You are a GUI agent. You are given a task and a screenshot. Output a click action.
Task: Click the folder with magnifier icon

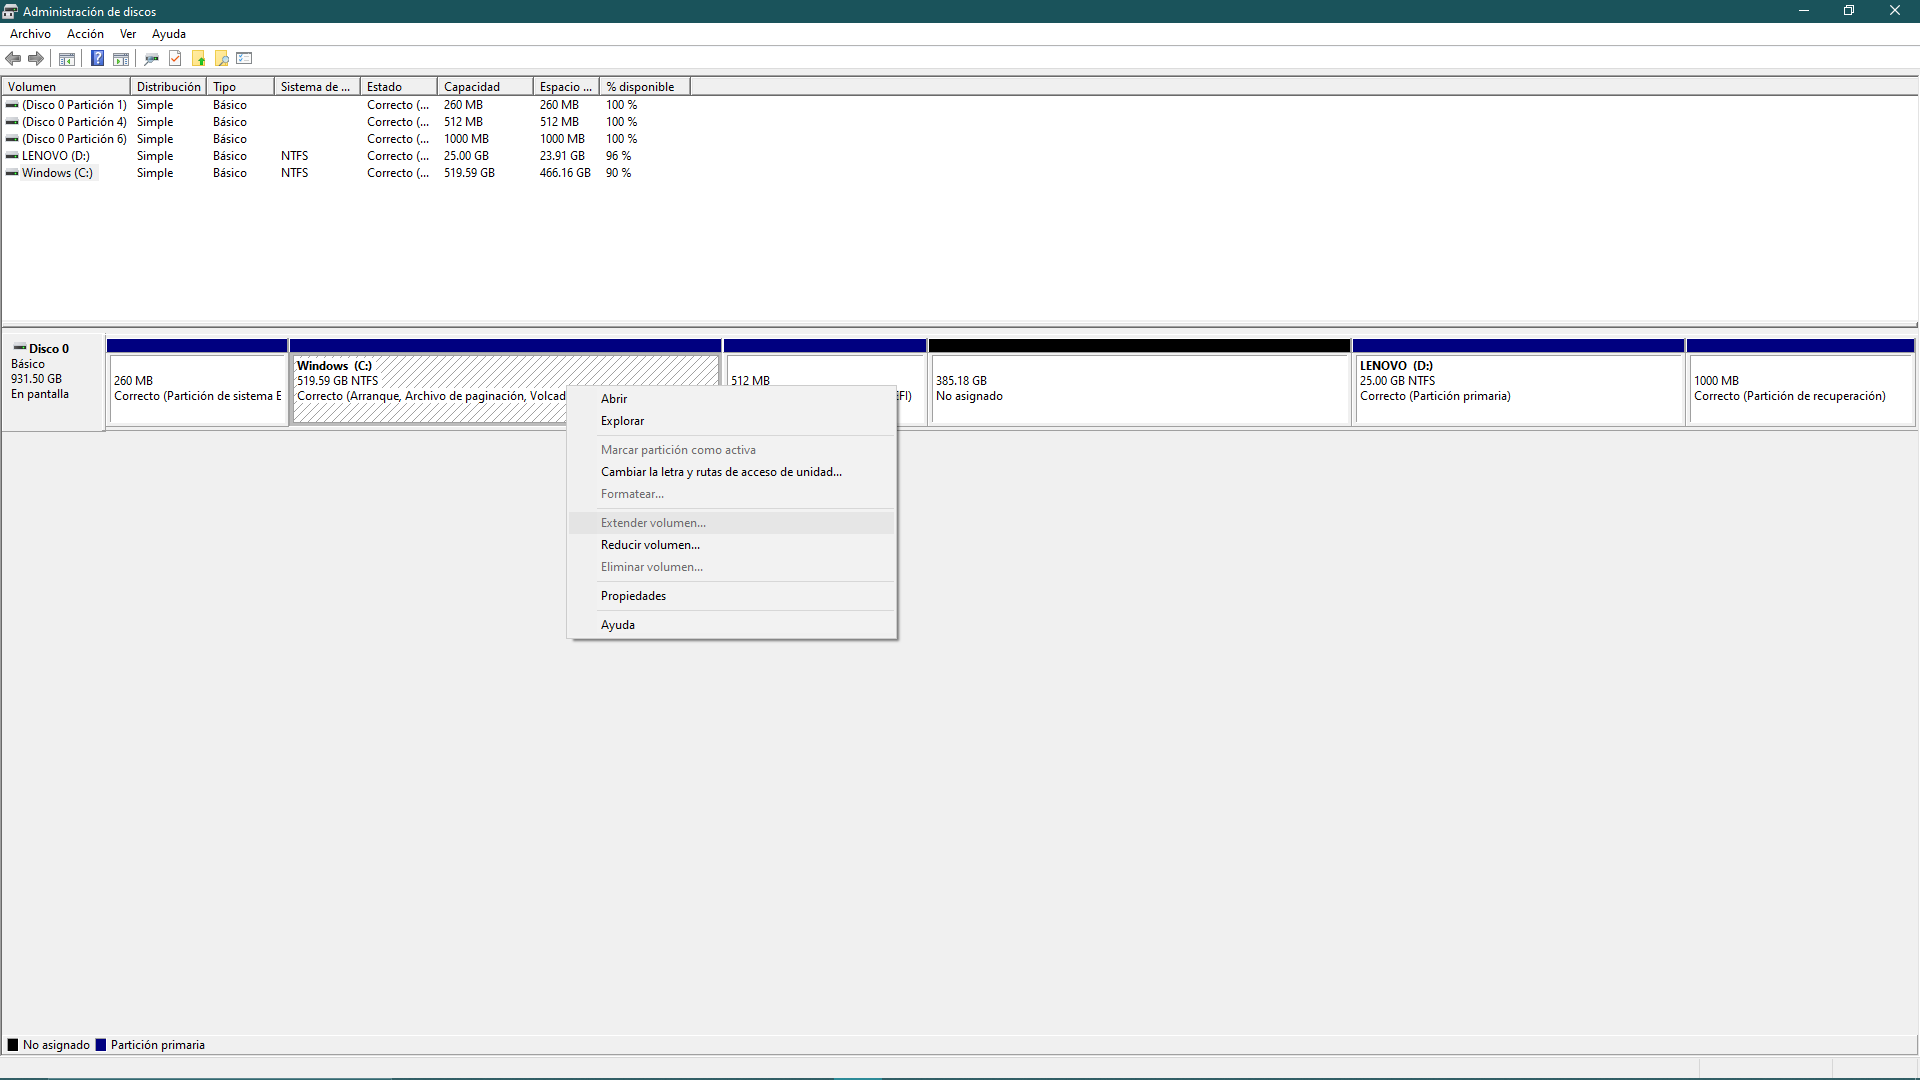222,59
